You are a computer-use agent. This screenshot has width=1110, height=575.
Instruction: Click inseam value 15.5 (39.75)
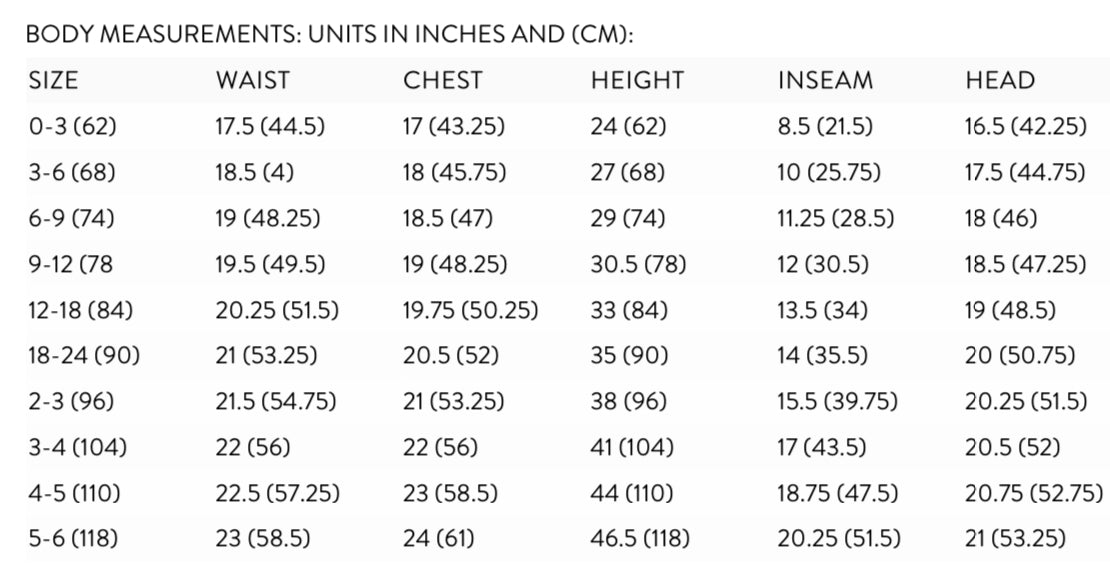(x=838, y=402)
